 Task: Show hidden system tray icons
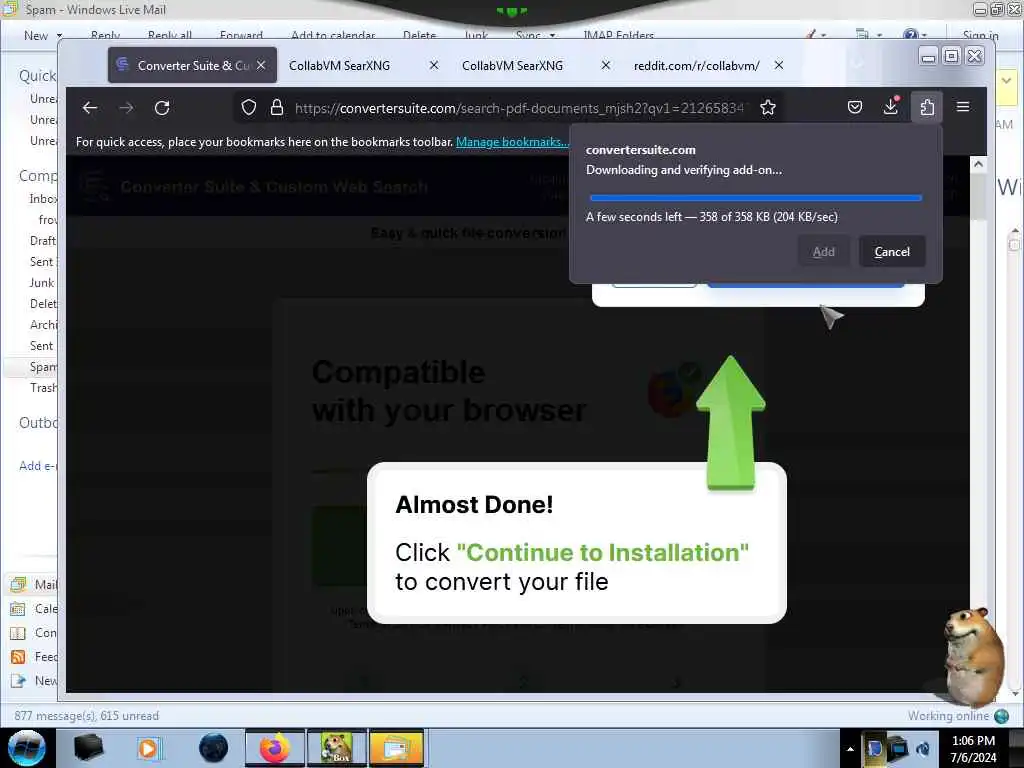click(850, 749)
